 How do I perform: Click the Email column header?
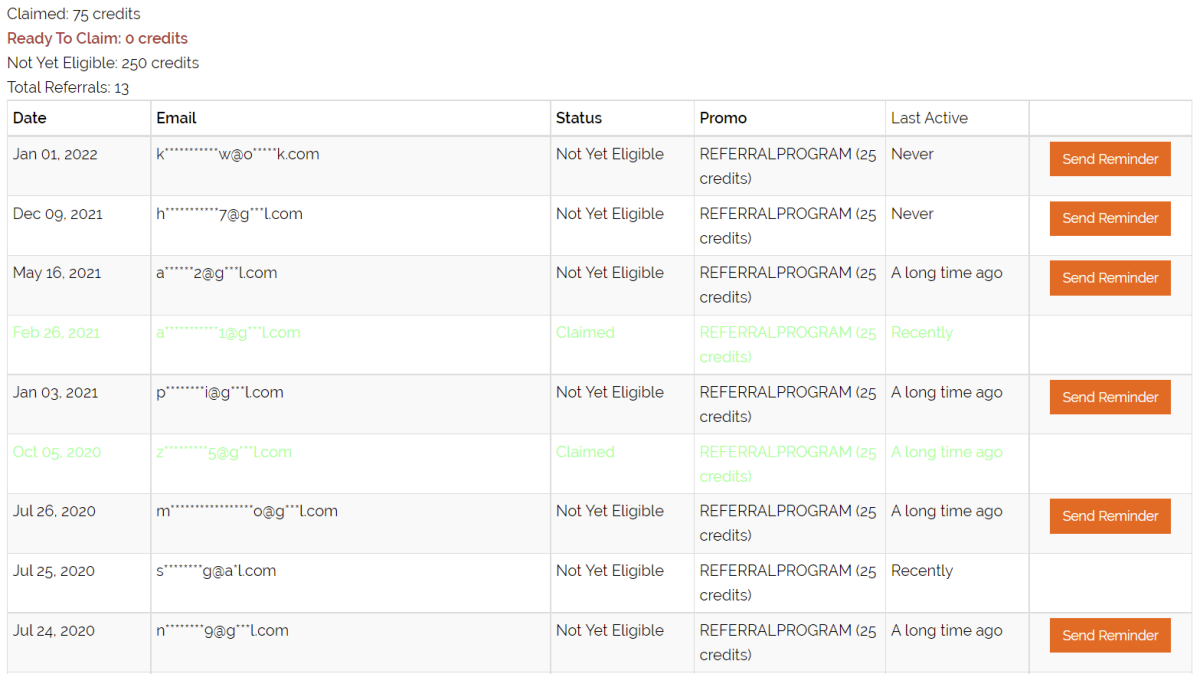point(176,118)
